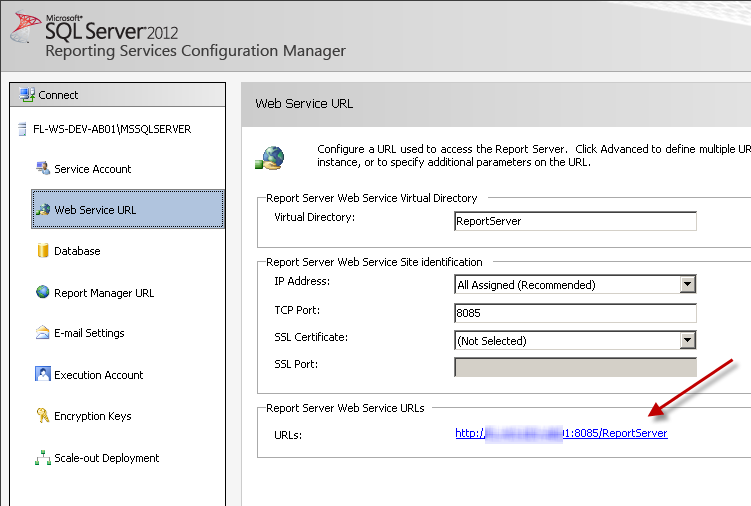Open the ReportServer URL link on port 8085
This screenshot has height=506, width=751.
[x=561, y=433]
